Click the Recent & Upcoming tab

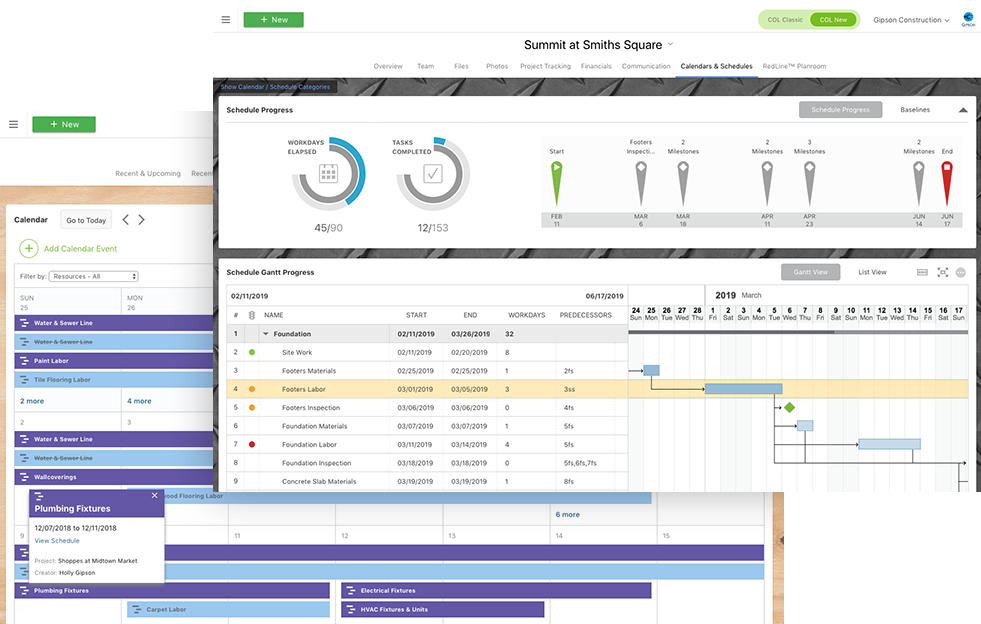click(x=148, y=173)
